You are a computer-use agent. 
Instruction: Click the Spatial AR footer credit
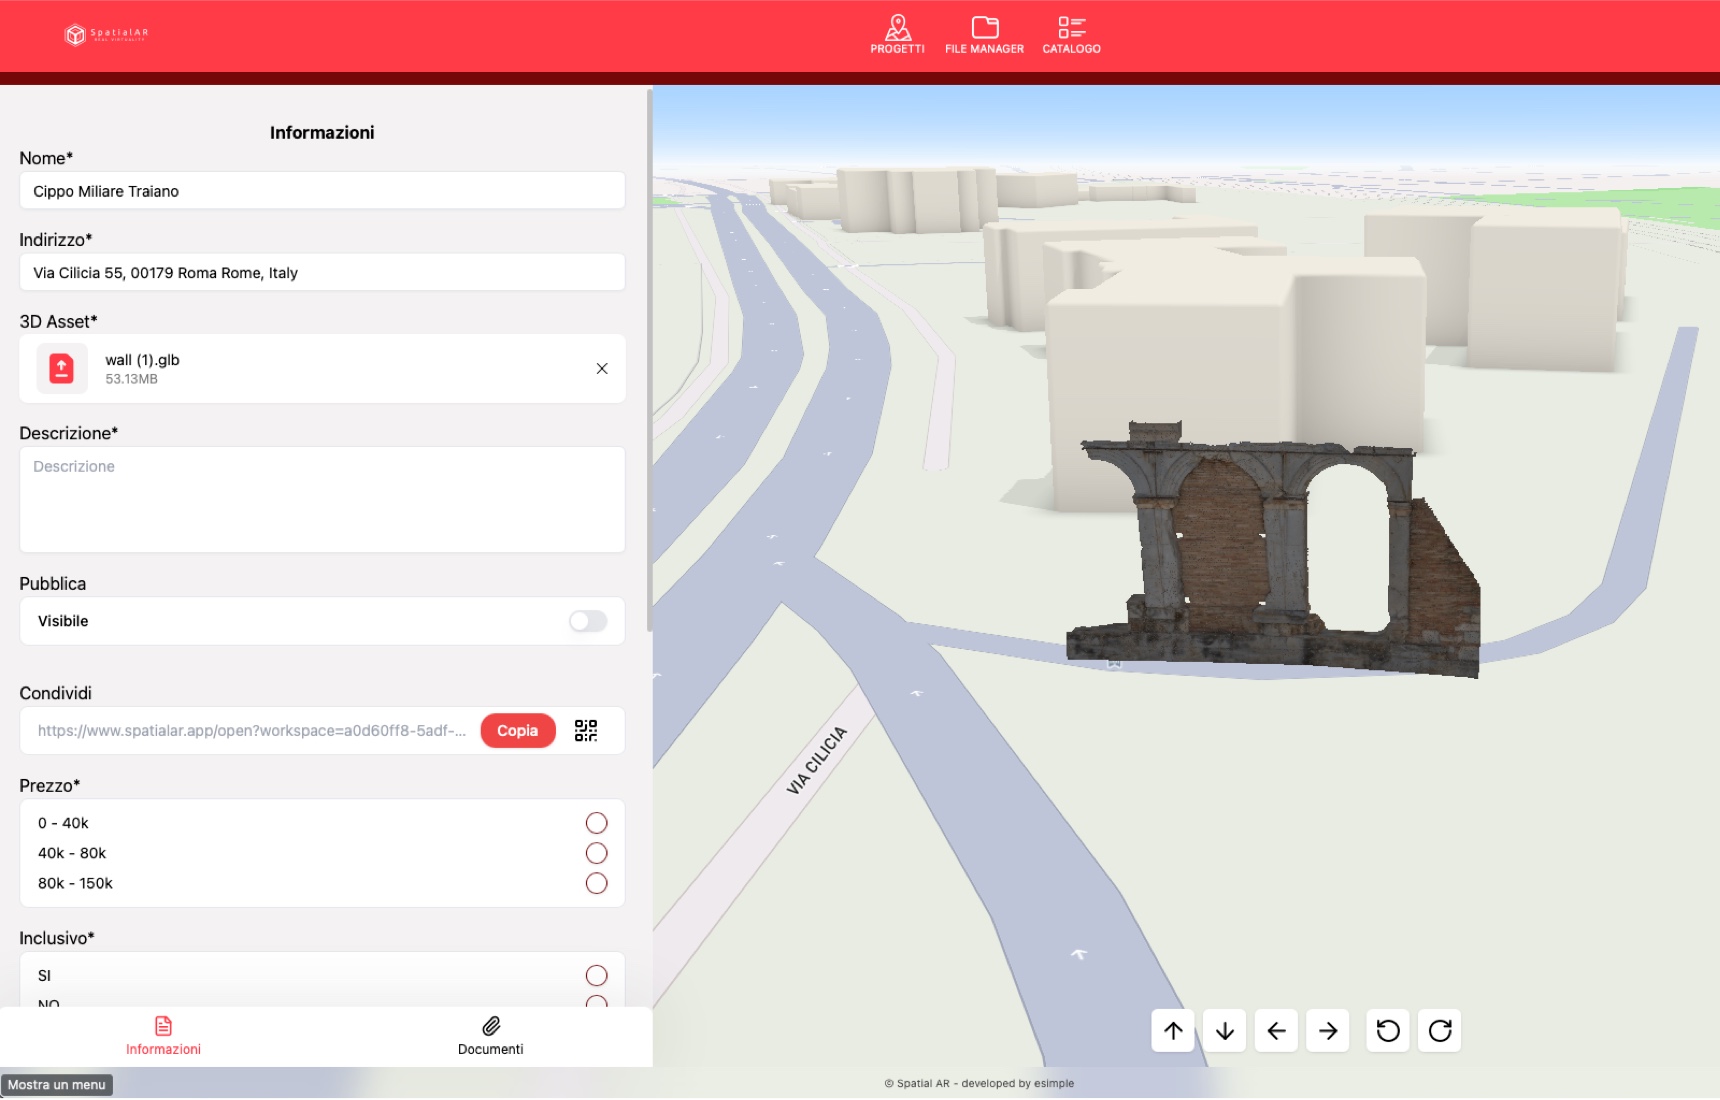pyautogui.click(x=979, y=1084)
